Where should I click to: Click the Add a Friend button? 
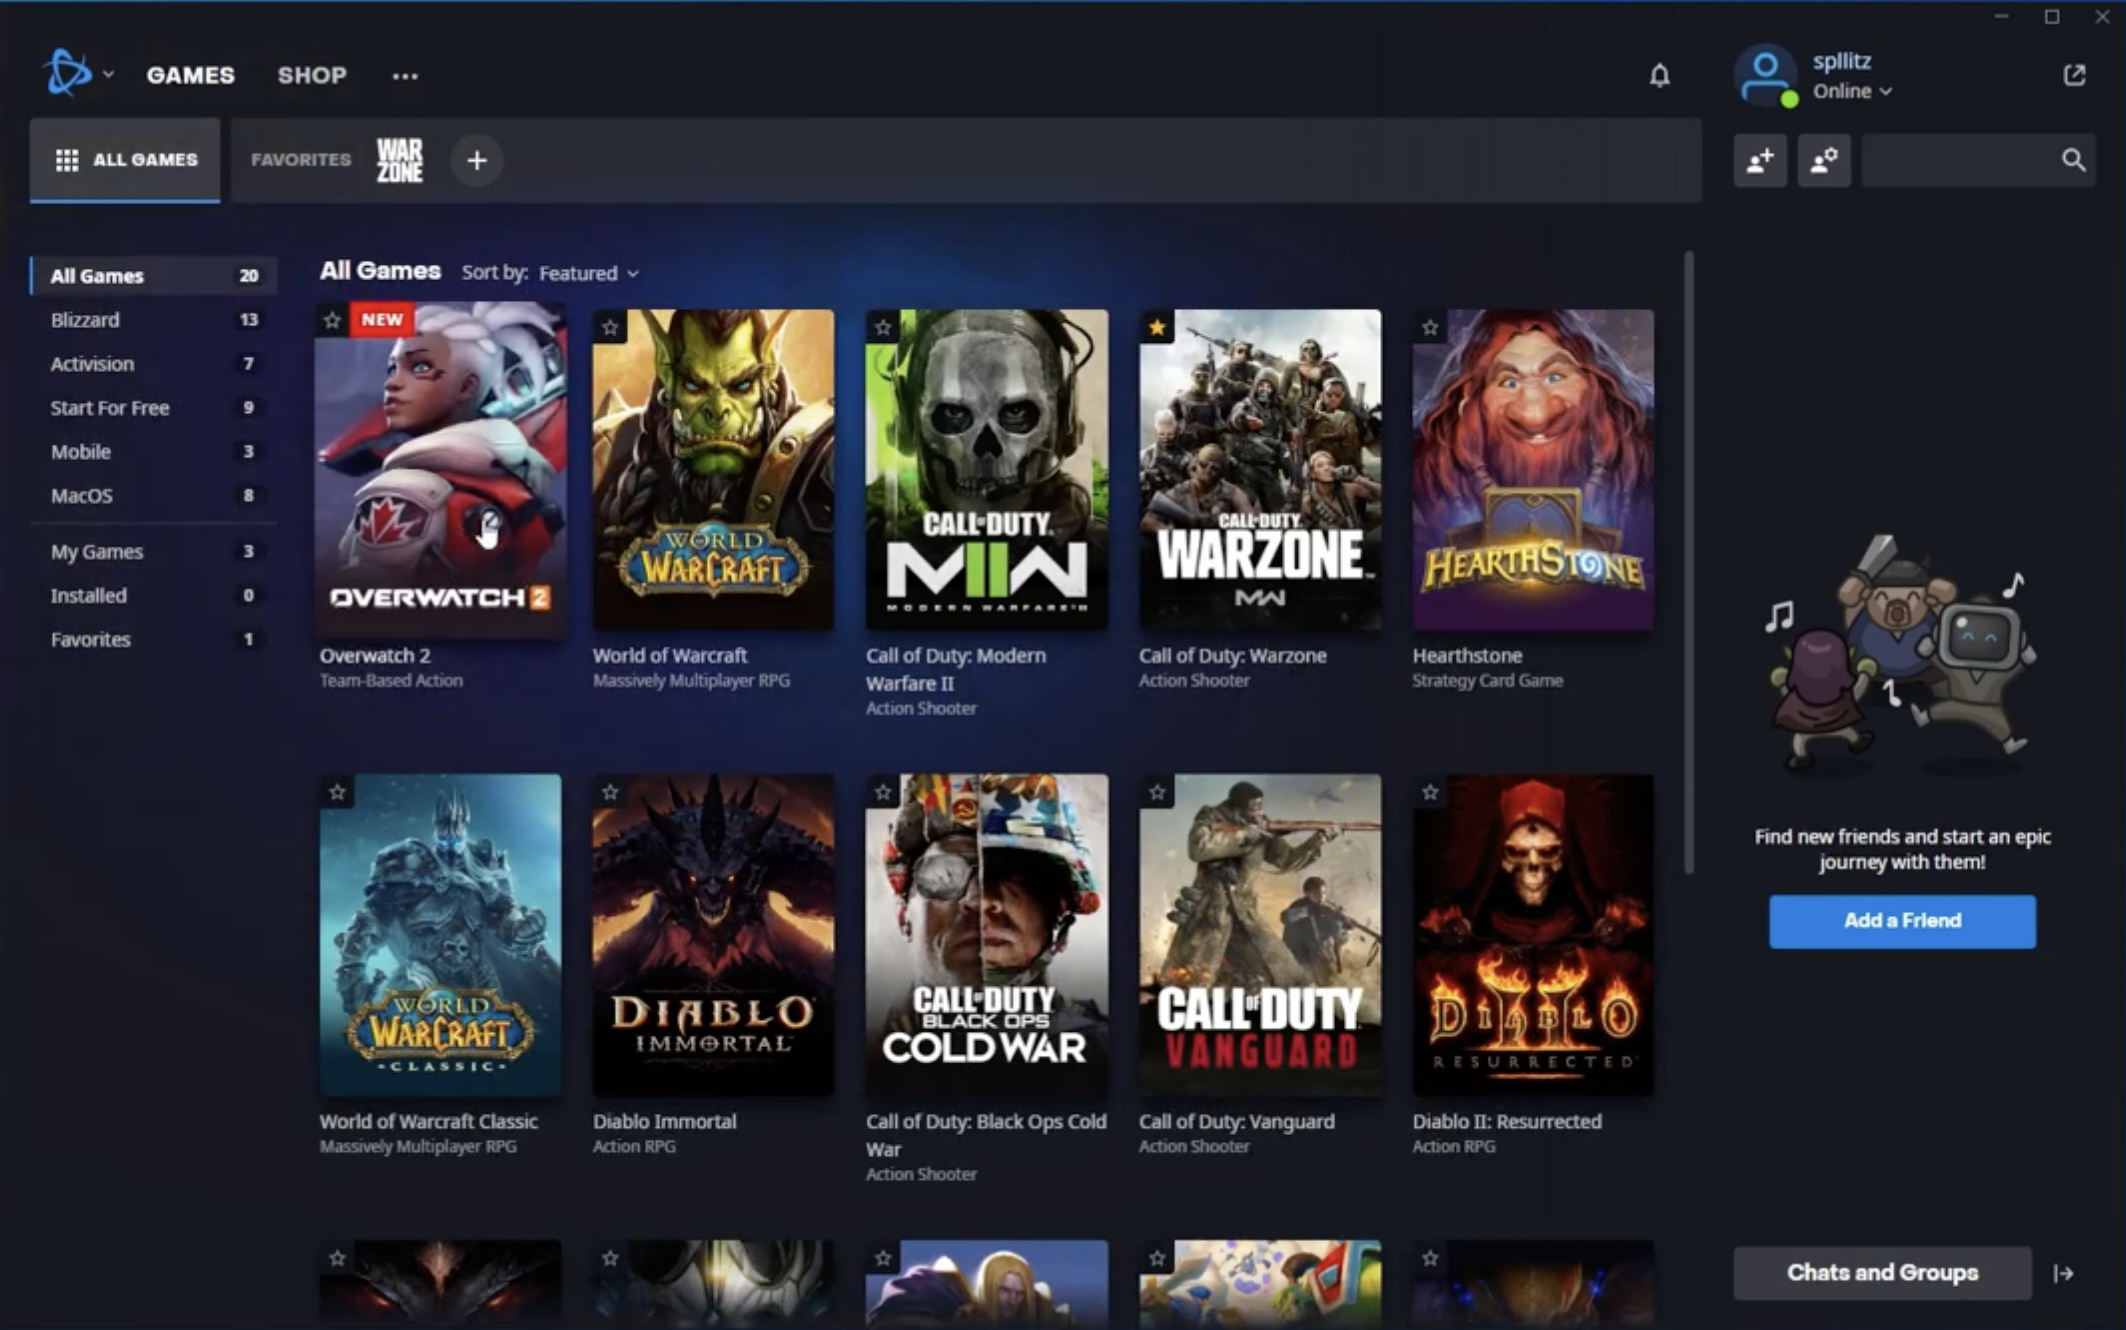[1902, 920]
